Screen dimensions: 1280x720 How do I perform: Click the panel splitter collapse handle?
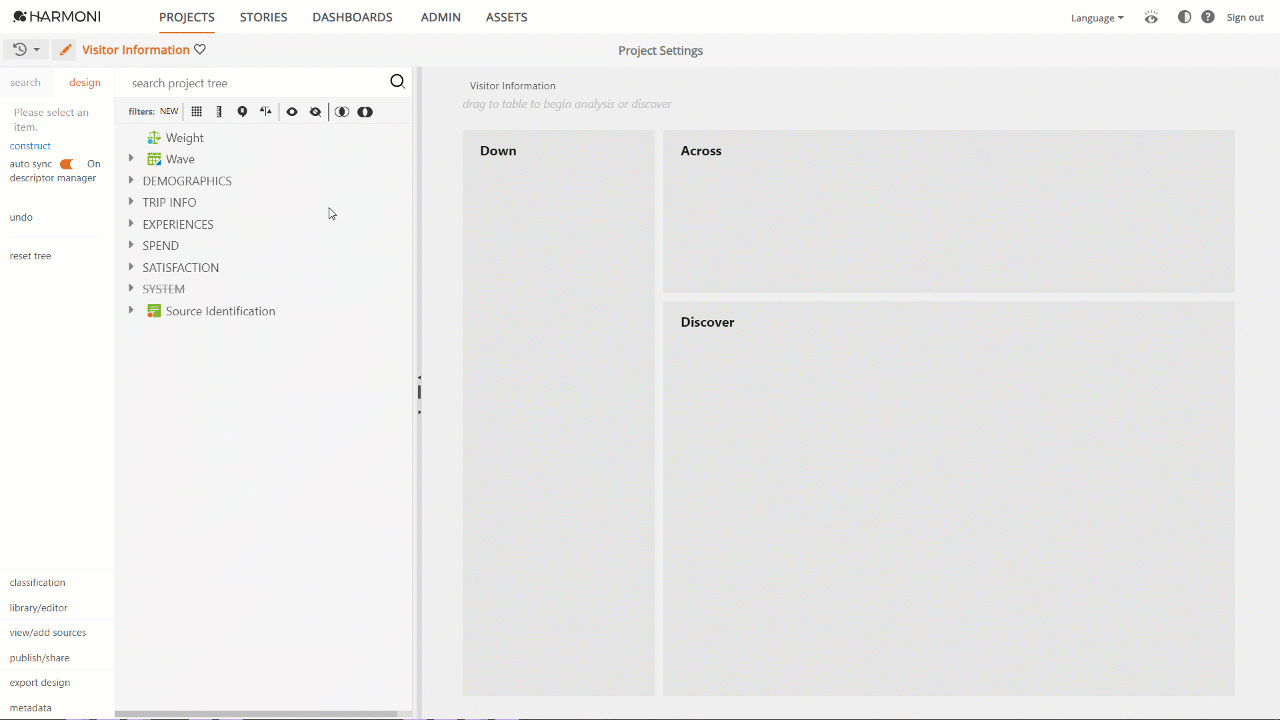(419, 392)
